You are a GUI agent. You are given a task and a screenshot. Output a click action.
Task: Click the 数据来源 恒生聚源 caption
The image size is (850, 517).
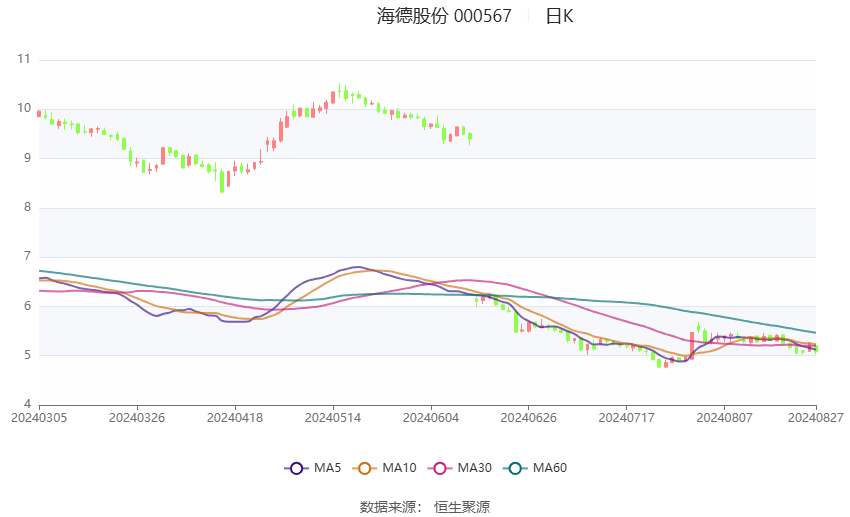[425, 507]
